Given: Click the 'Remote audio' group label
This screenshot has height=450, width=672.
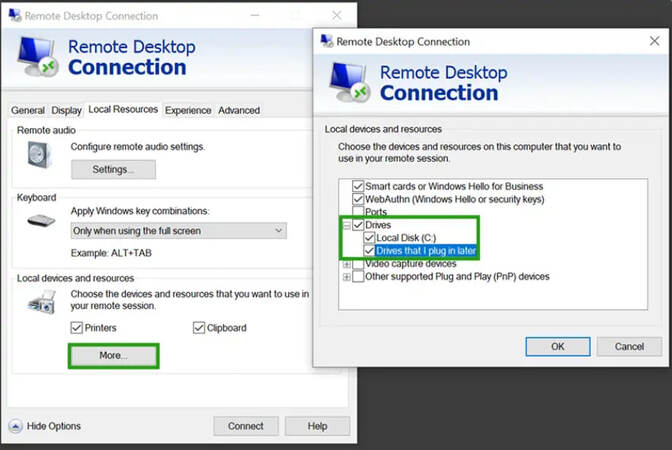Looking at the screenshot, I should [x=46, y=130].
